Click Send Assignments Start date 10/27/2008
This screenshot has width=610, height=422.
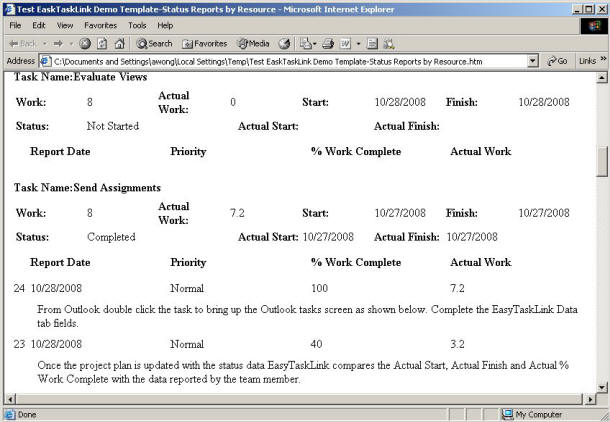(400, 213)
